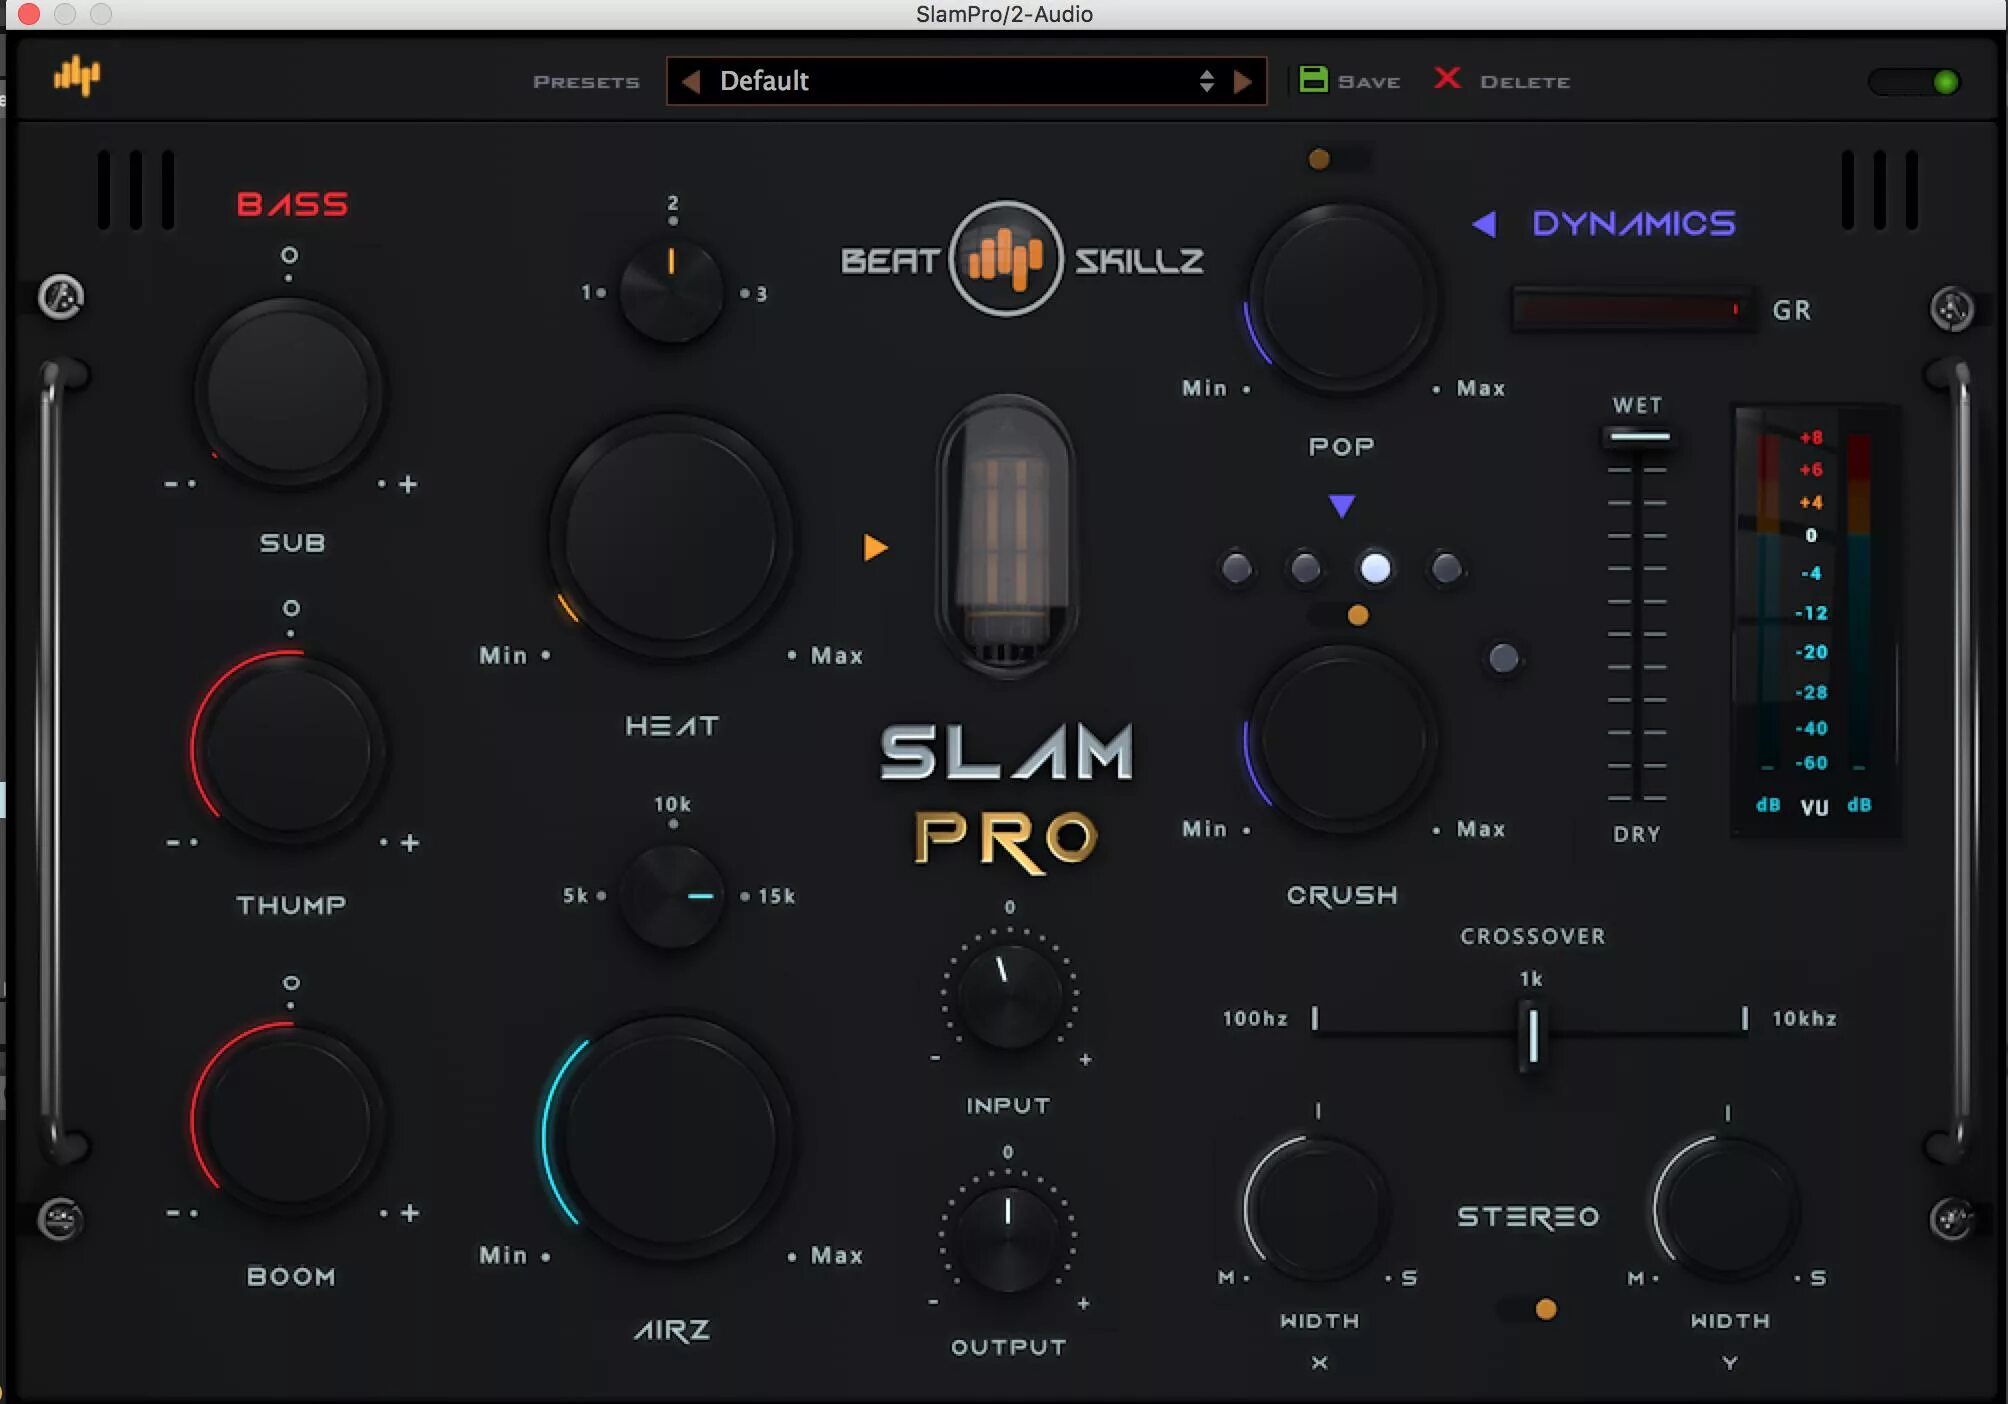This screenshot has height=1404, width=2008.
Task: Click the DYNAMICS section label
Action: pos(1633,224)
